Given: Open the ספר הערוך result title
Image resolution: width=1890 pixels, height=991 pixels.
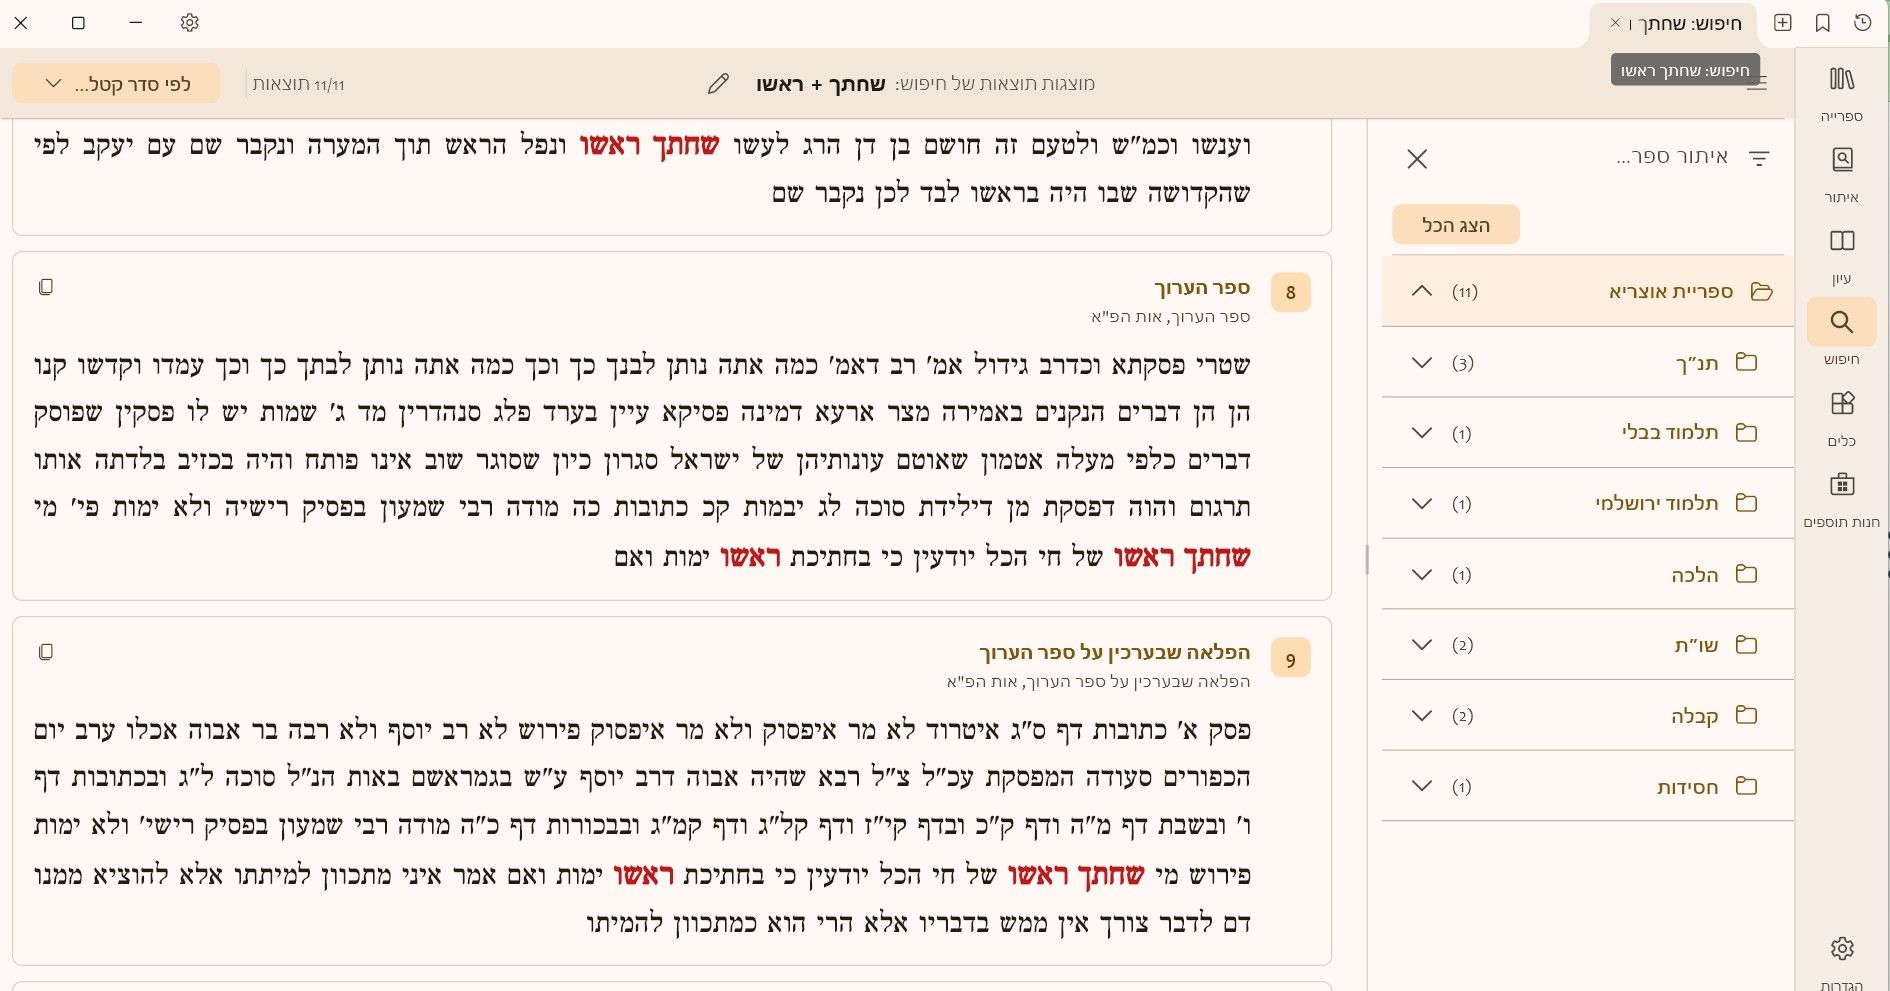Looking at the screenshot, I should [x=1202, y=288].
